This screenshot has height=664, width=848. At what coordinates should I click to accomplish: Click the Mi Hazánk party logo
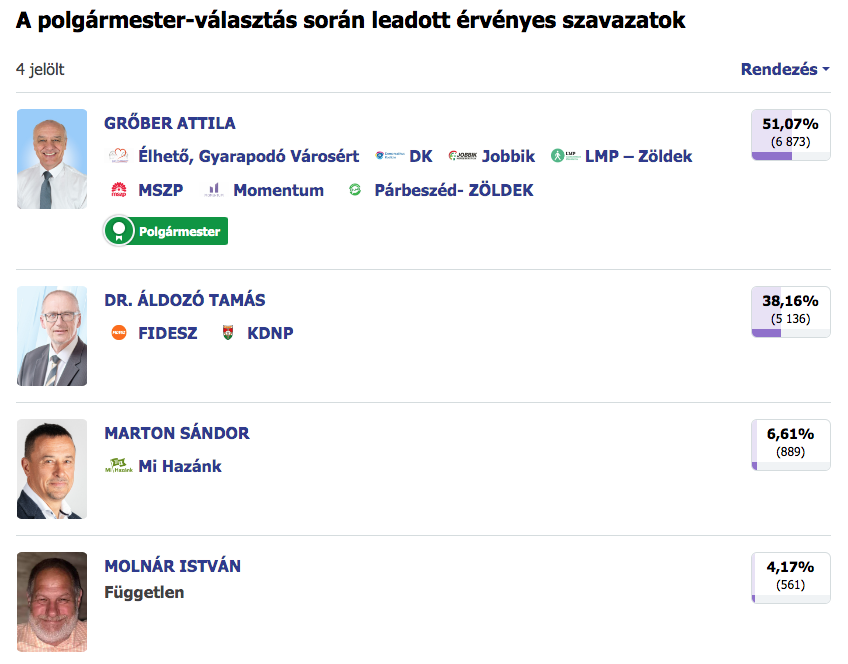[x=119, y=466]
